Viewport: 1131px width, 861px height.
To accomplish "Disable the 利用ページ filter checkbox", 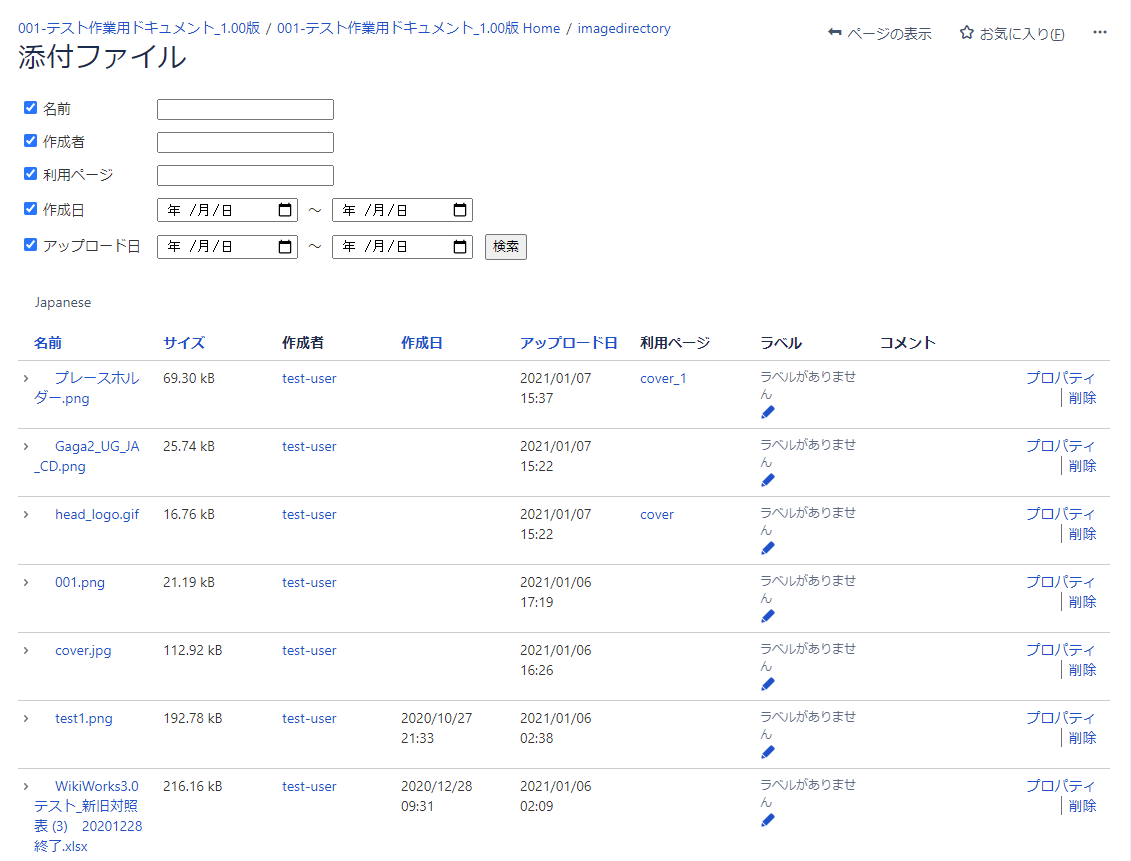I will pos(31,174).
